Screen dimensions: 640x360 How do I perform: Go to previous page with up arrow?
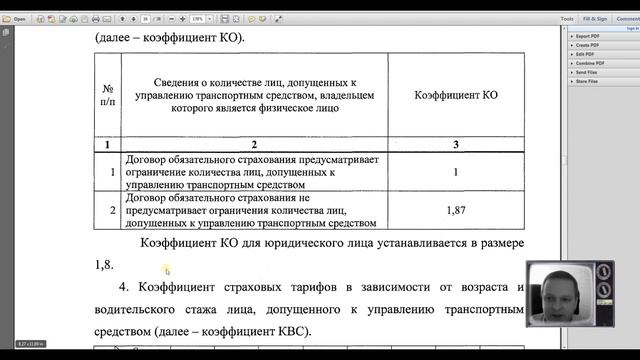coord(122,19)
